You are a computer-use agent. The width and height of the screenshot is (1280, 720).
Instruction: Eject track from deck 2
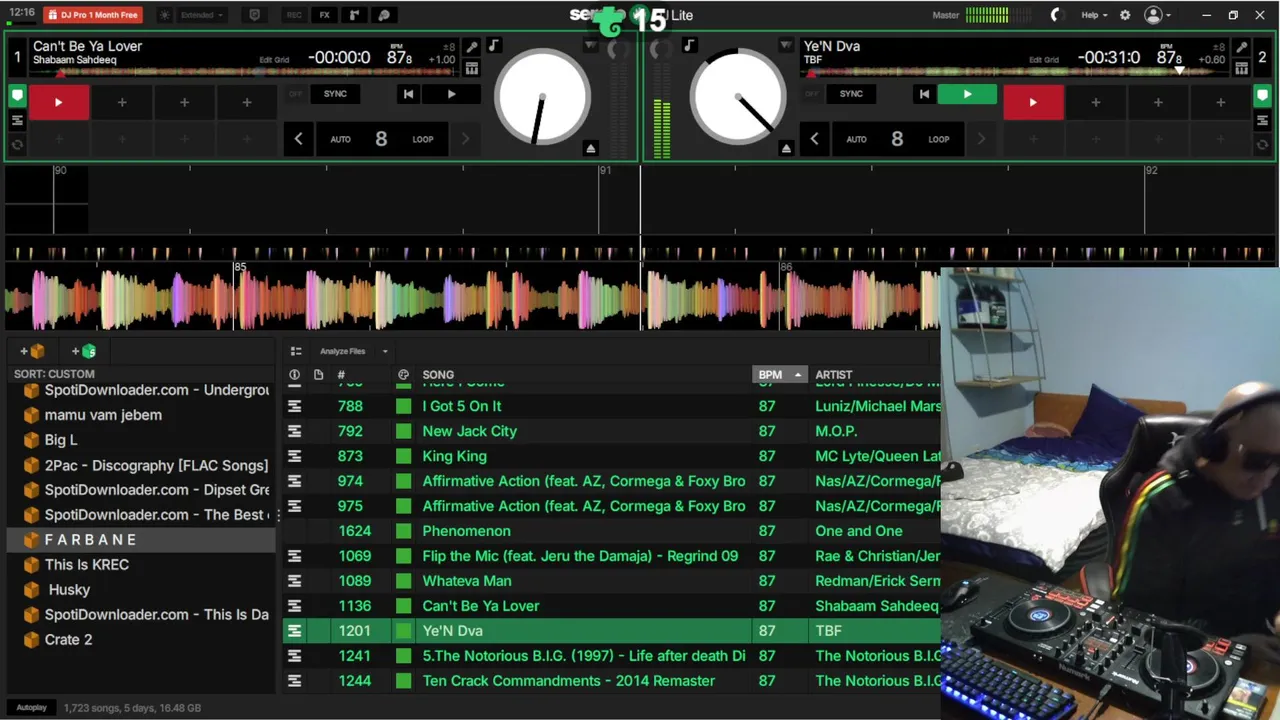[x=786, y=148]
